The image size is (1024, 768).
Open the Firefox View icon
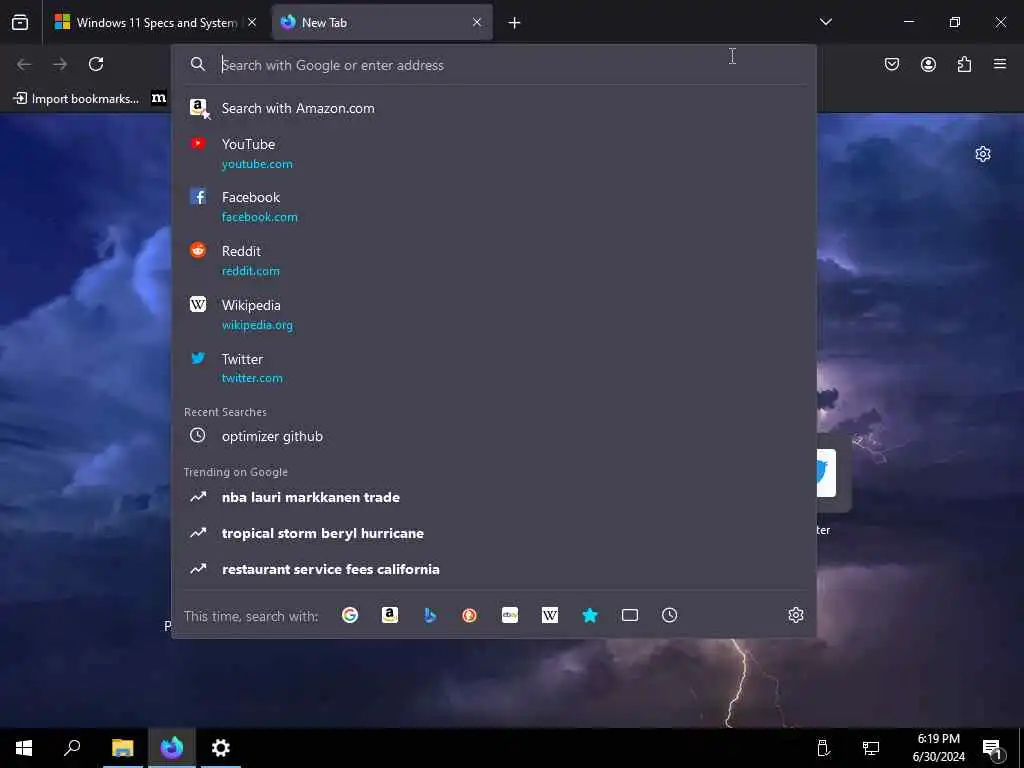click(x=20, y=22)
